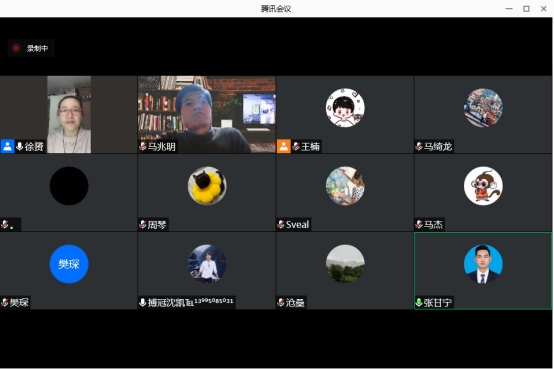554x369 pixels.
Task: Select 马兆明's video tile
Action: [207, 115]
